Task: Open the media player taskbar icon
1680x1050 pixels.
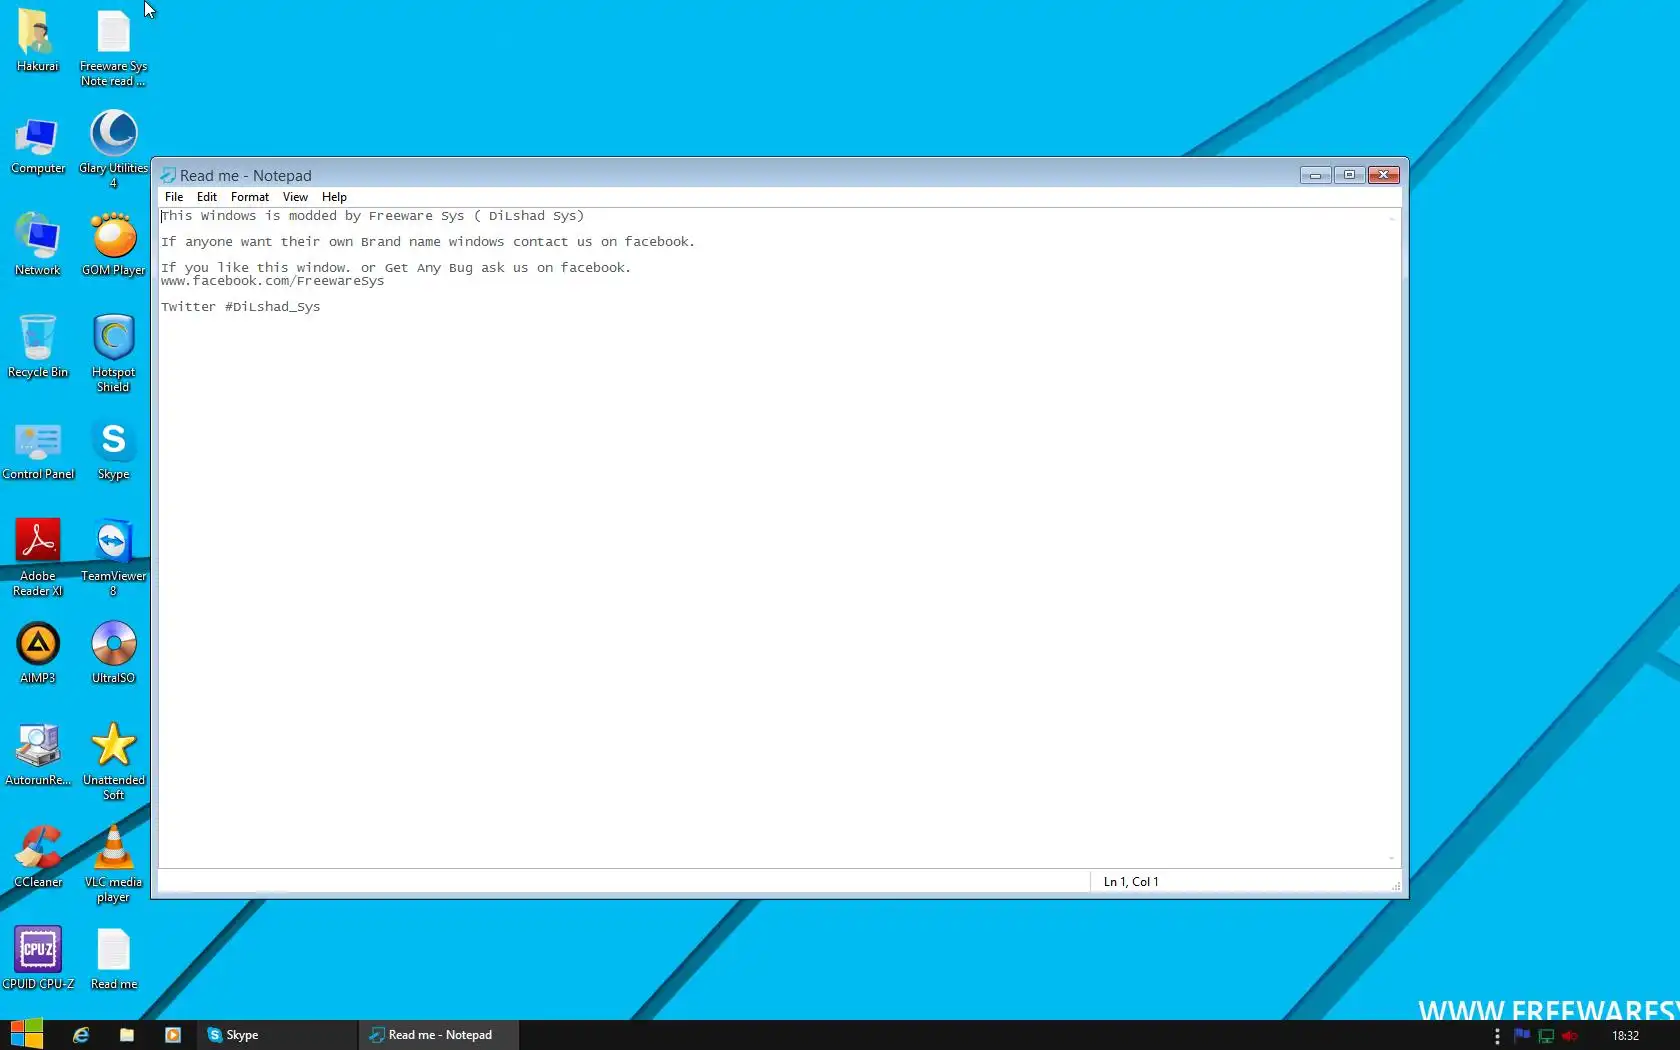Action: (x=173, y=1035)
